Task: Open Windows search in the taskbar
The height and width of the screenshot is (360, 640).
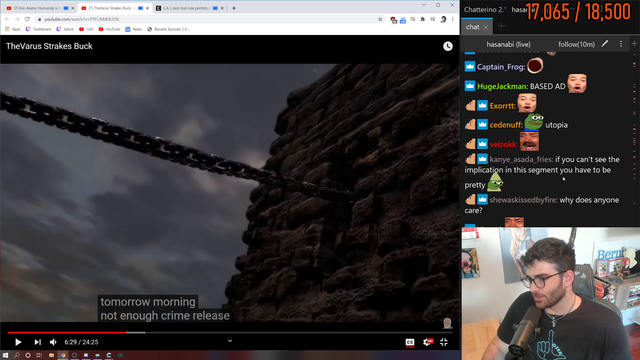Action: (x=17, y=355)
